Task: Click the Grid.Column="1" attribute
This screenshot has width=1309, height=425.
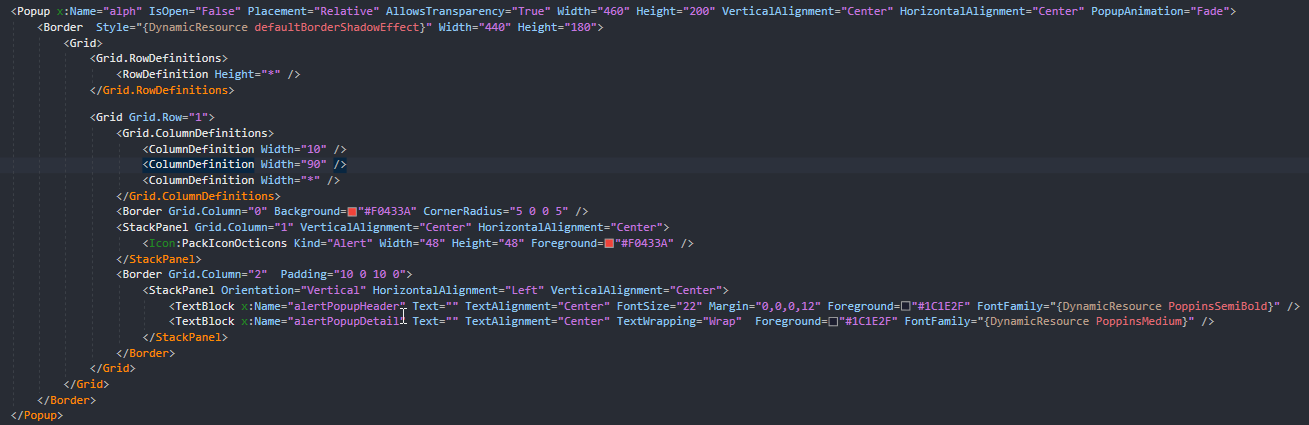Action: pyautogui.click(x=243, y=228)
